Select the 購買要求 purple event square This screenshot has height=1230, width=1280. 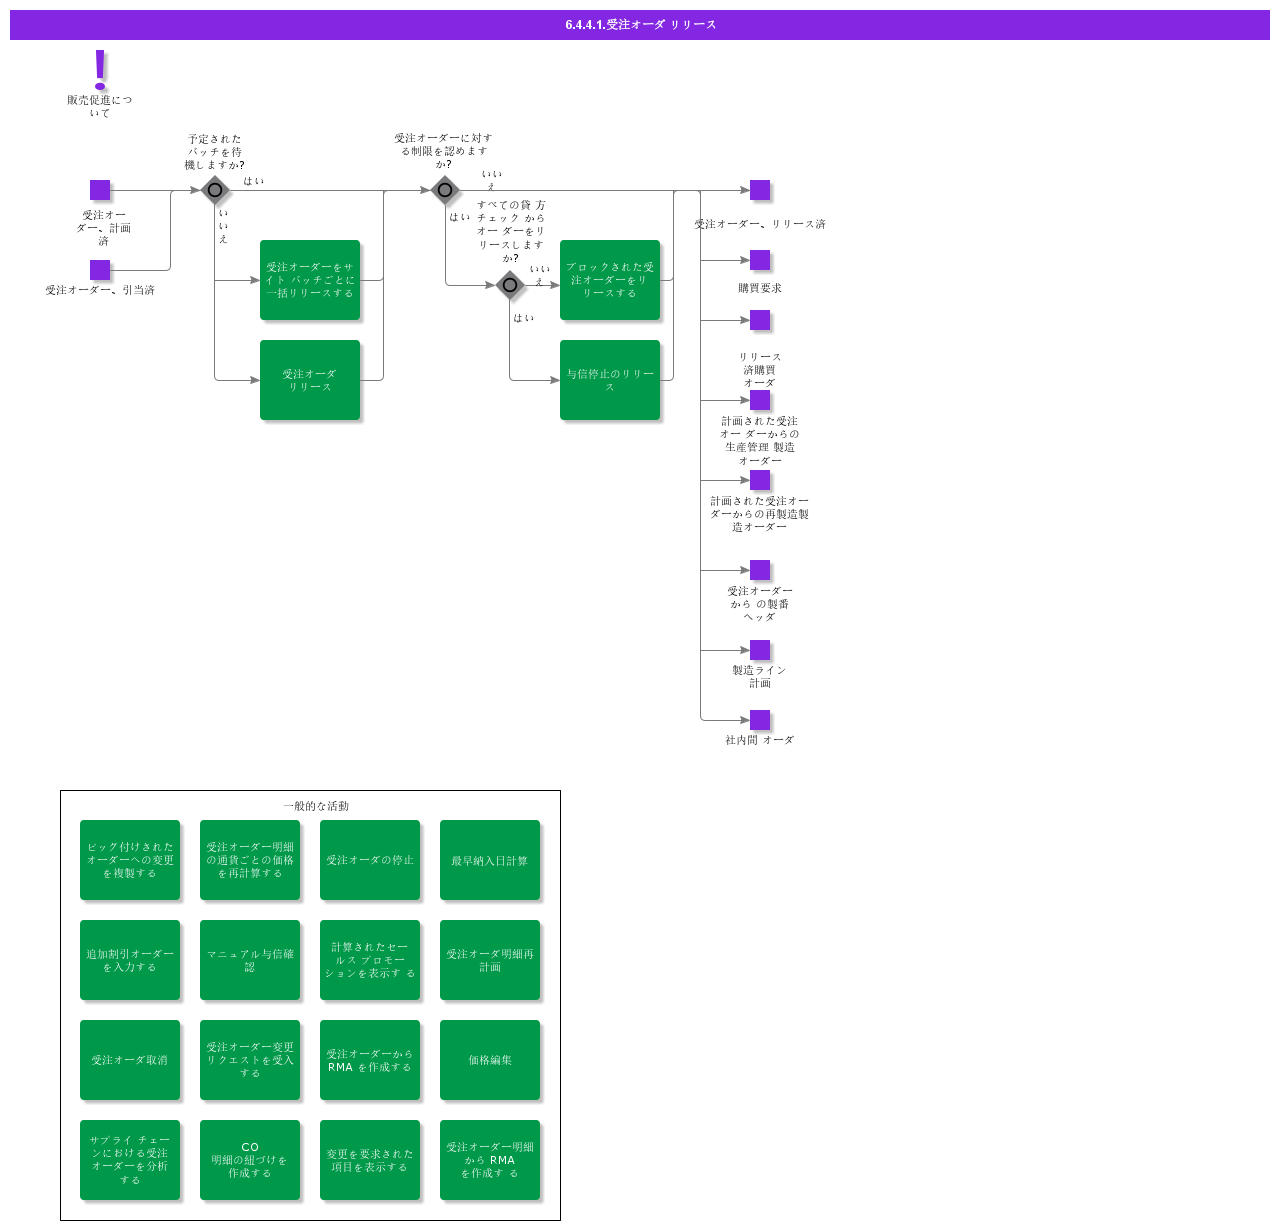coord(760,260)
